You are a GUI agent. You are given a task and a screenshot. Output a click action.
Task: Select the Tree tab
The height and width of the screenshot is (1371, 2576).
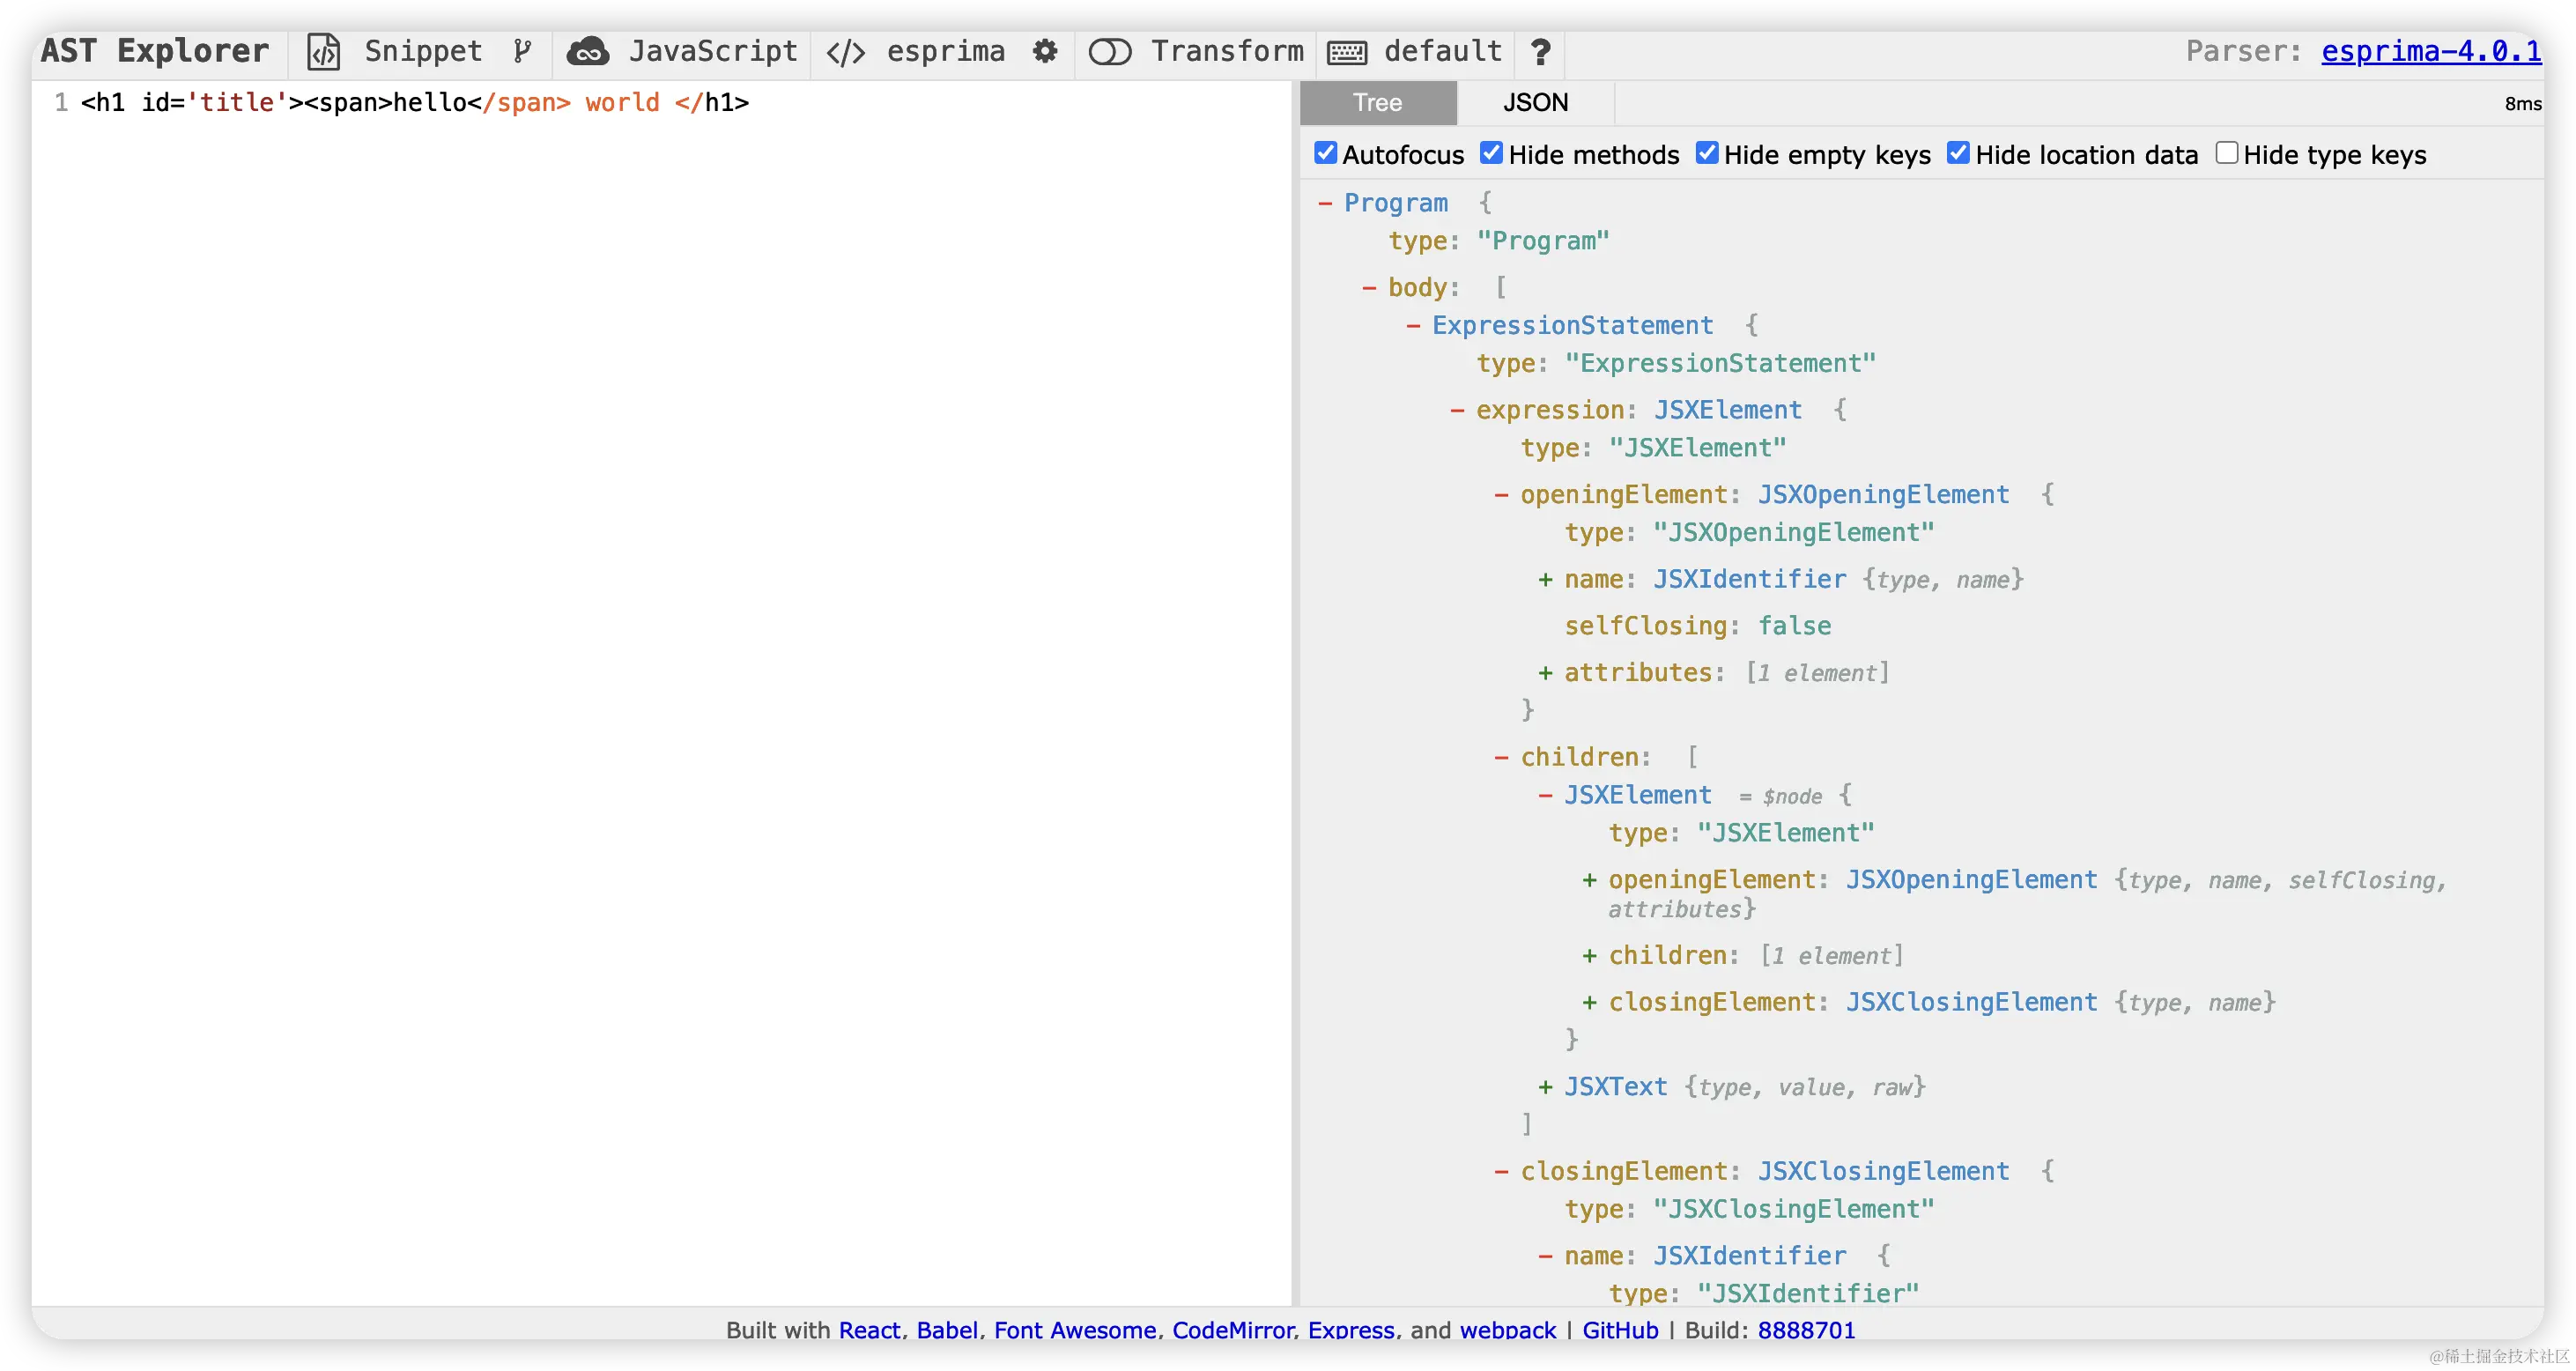(1377, 103)
